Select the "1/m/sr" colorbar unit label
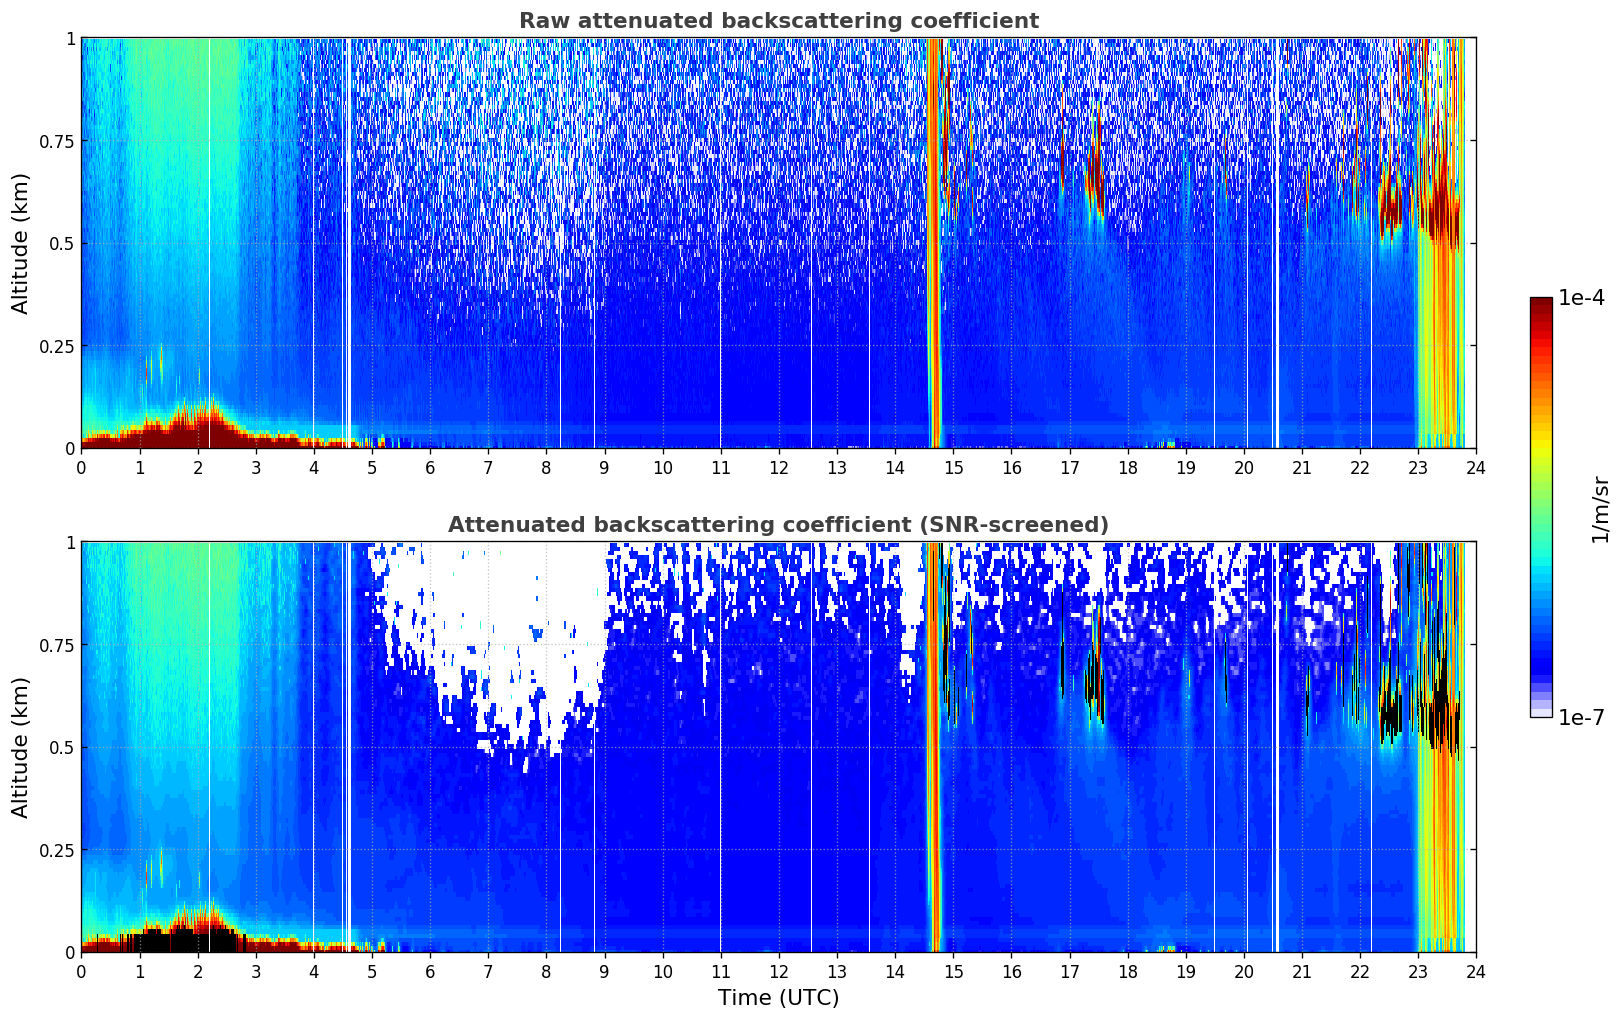Image resolution: width=1621 pixels, height=1020 pixels. (x=1600, y=508)
